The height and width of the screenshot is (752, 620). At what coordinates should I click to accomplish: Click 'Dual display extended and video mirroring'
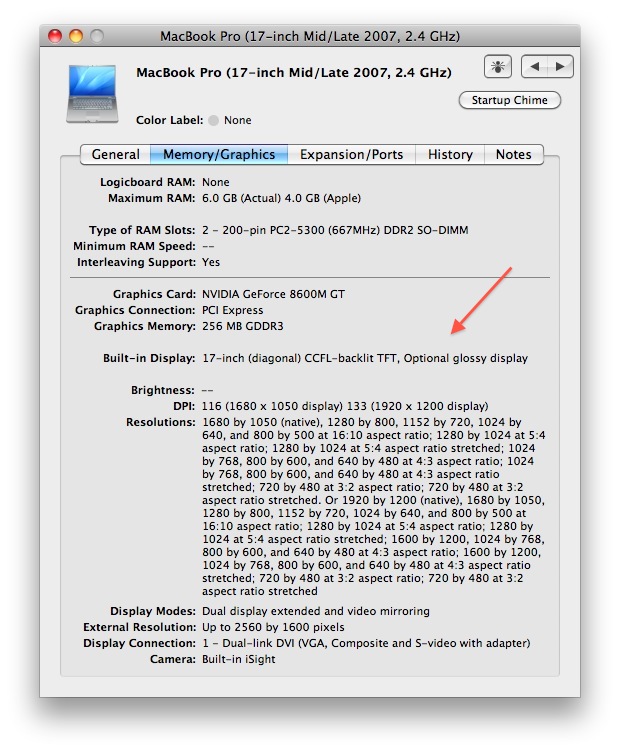pos(316,611)
